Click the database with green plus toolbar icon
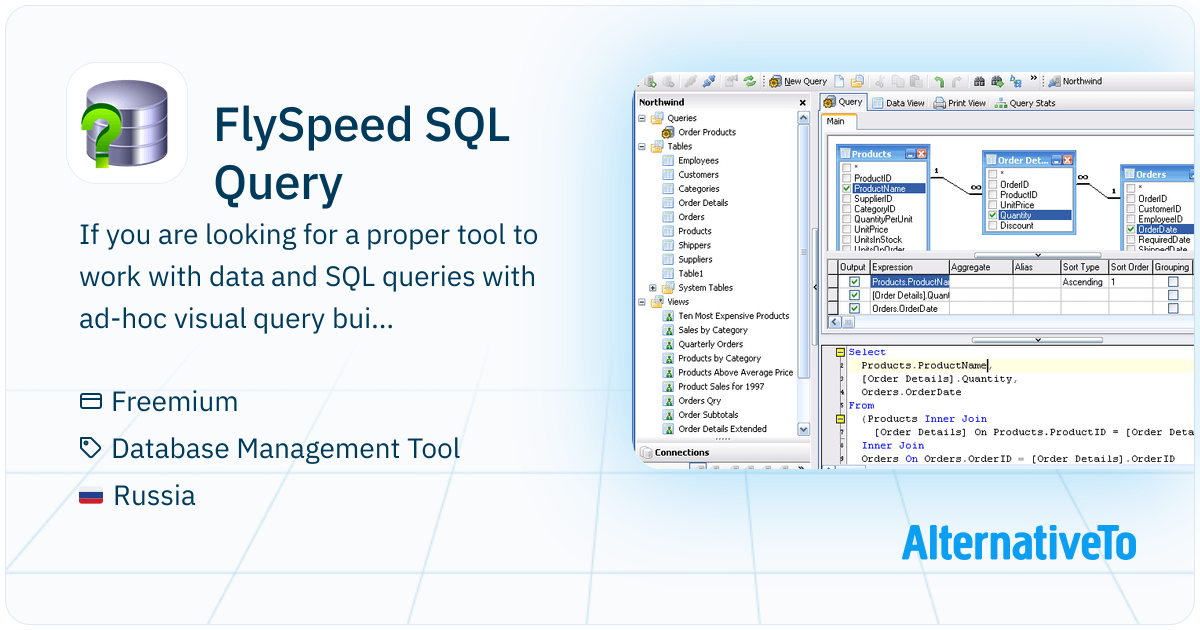The height and width of the screenshot is (630, 1200). coord(651,82)
